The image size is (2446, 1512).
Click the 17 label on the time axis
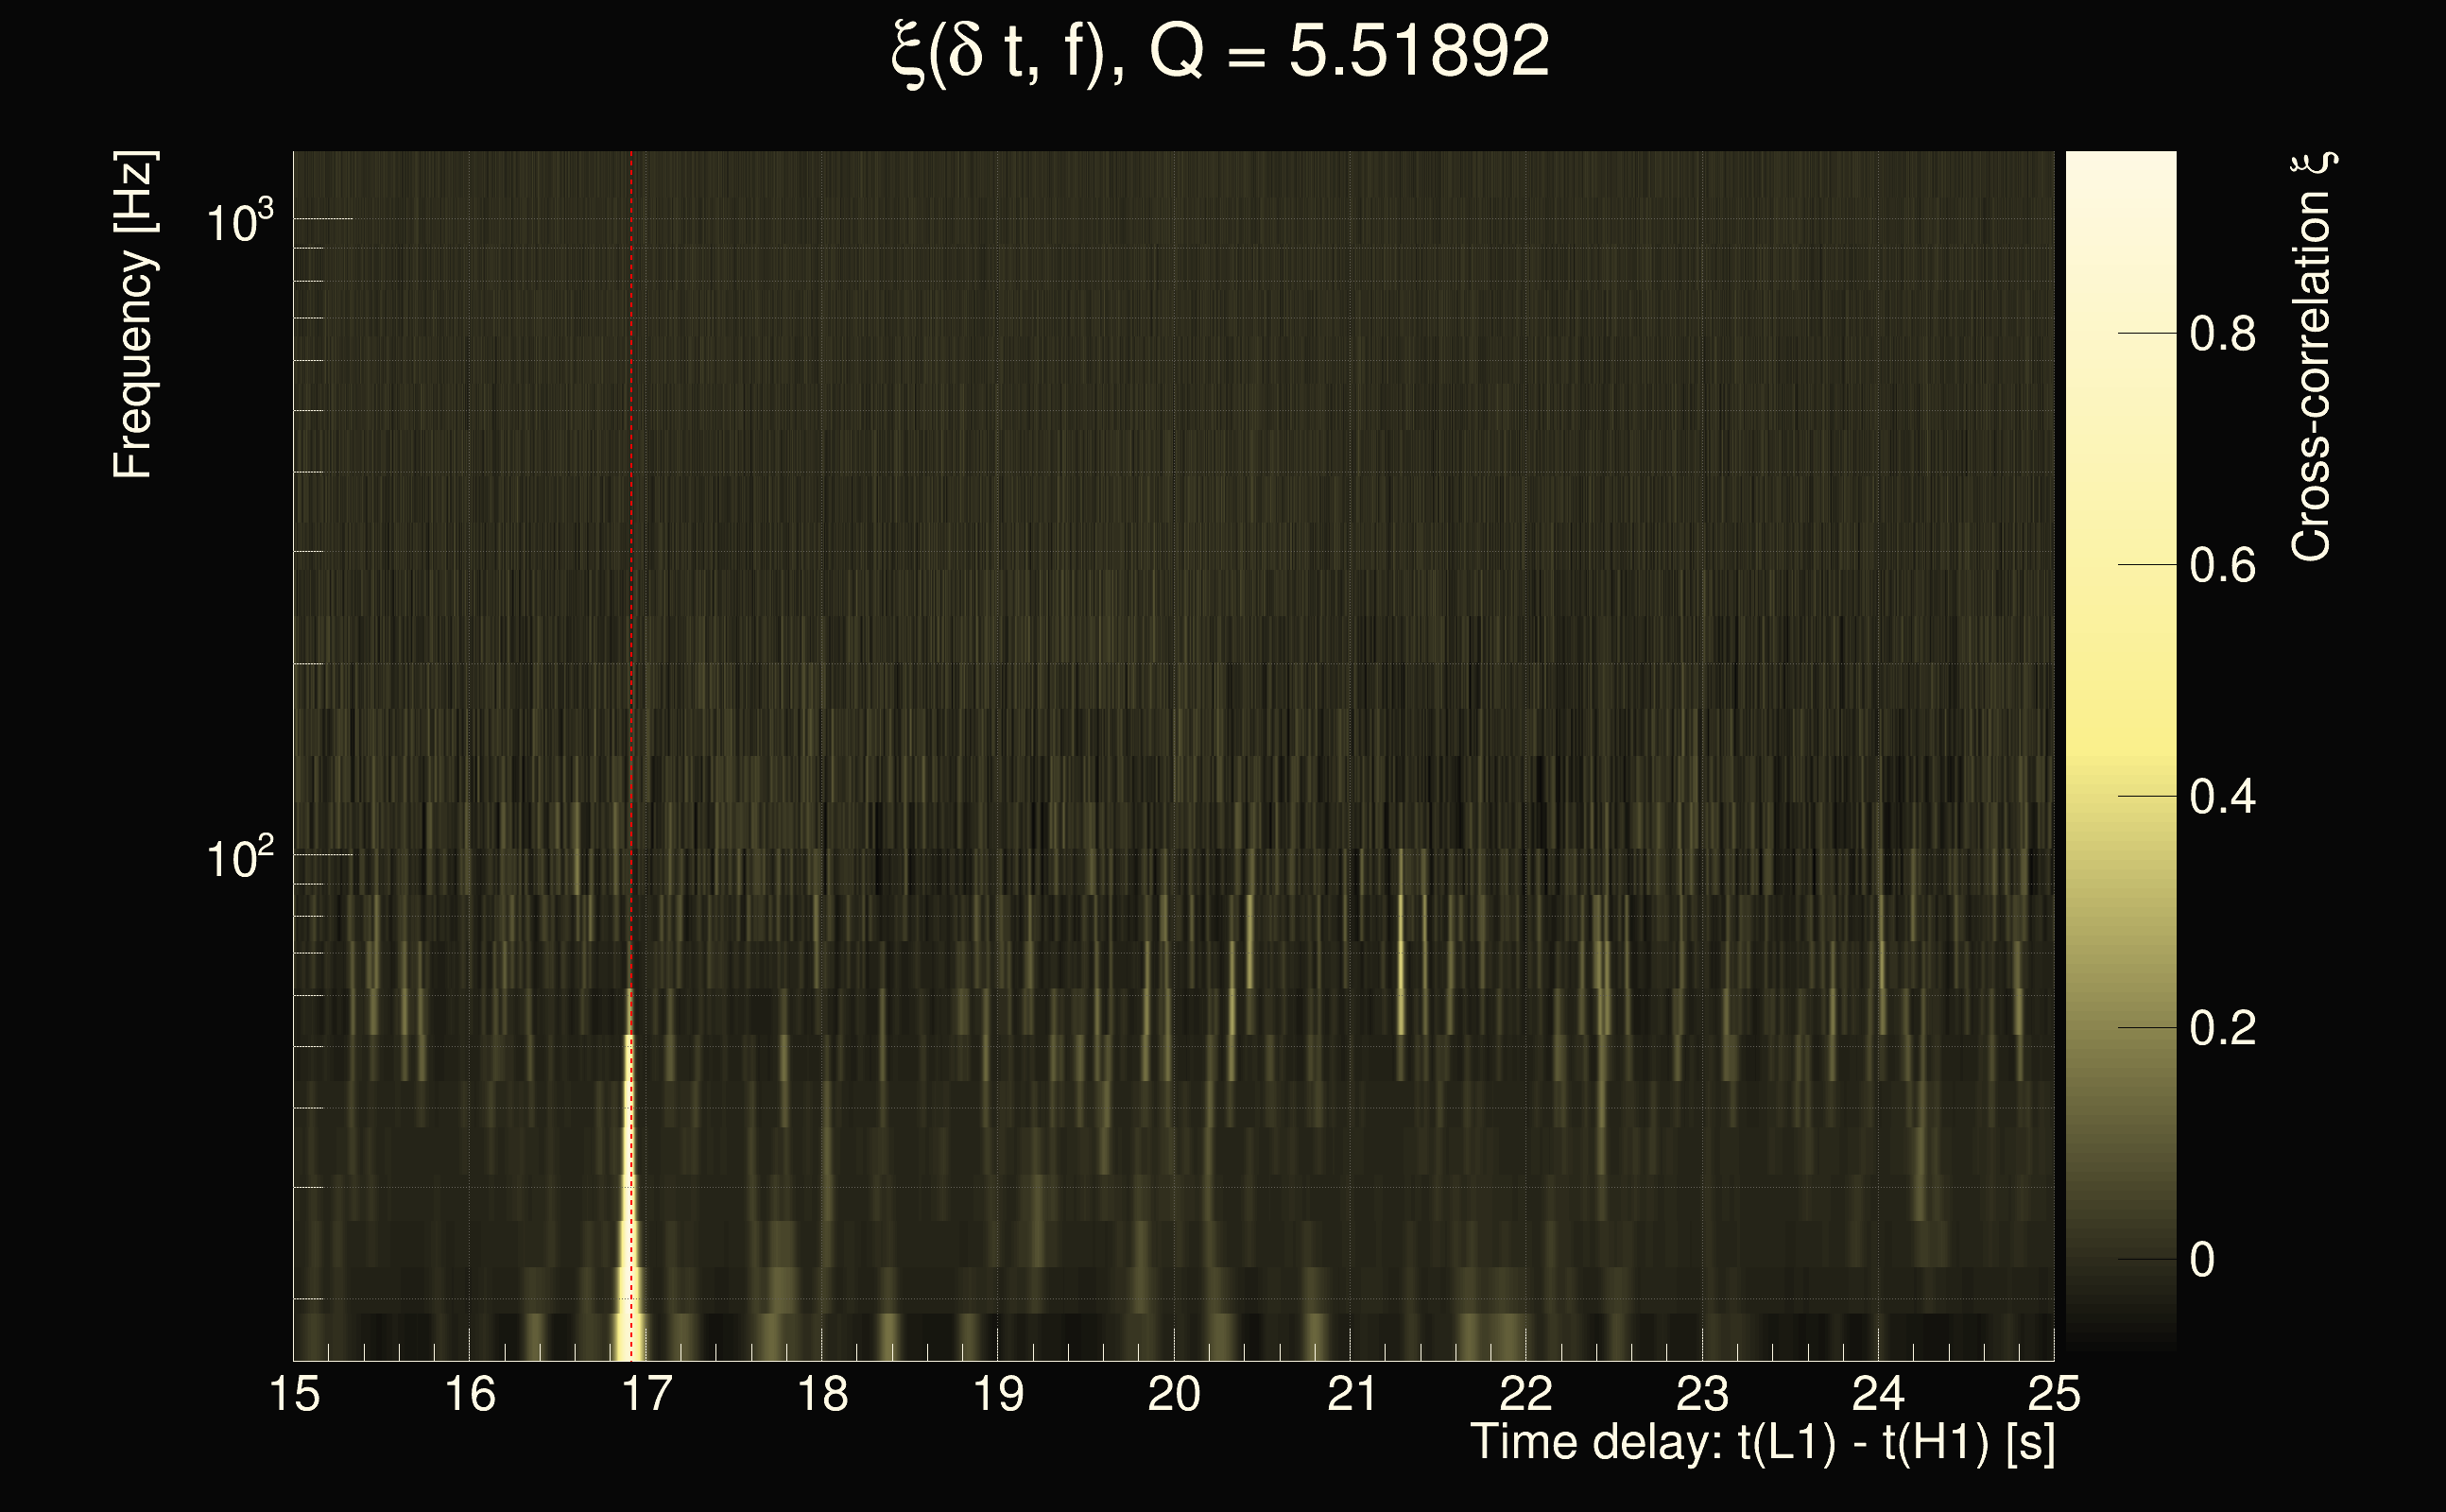click(x=647, y=1394)
